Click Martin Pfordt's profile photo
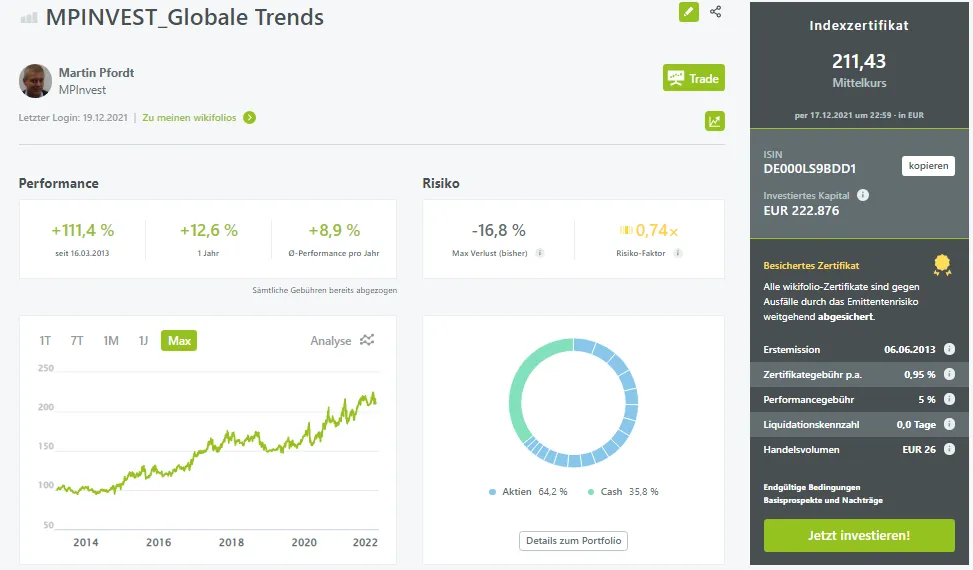This screenshot has height=570, width=973. click(35, 81)
